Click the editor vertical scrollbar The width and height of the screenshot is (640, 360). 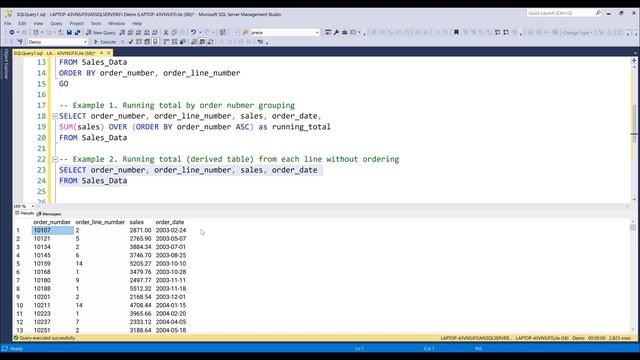coord(634,131)
